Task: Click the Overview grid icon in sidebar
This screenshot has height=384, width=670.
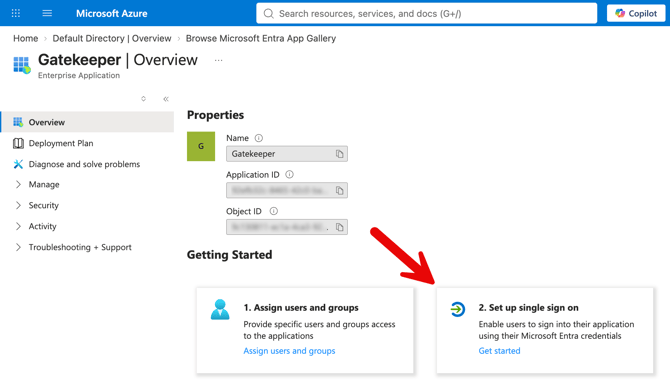Action: pos(18,122)
